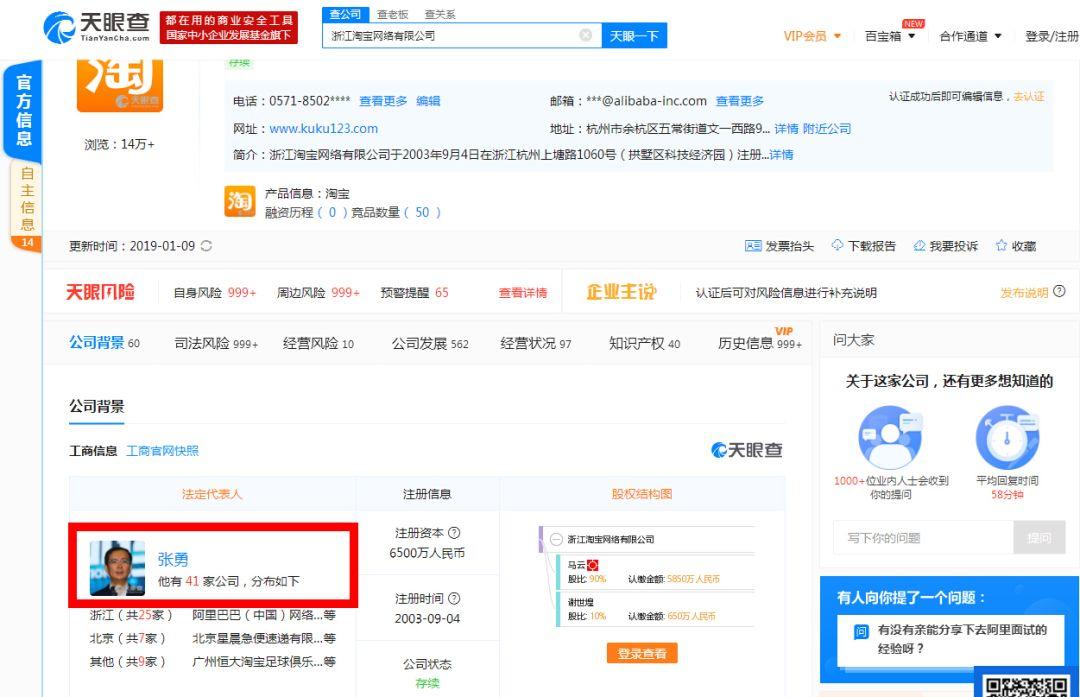Open the 工商官网快照 link
Screen dimensions: 1080x697
click(163, 451)
